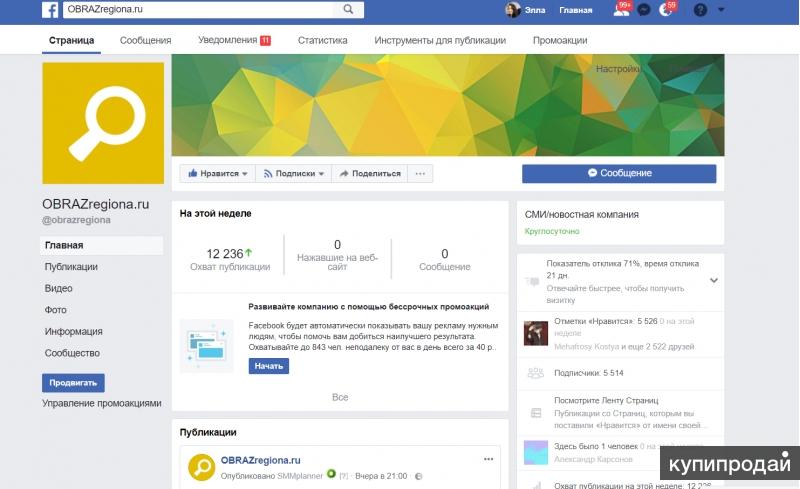This screenshot has height=489, width=800.
Task: Open the post options ellipsis
Action: coord(488,459)
